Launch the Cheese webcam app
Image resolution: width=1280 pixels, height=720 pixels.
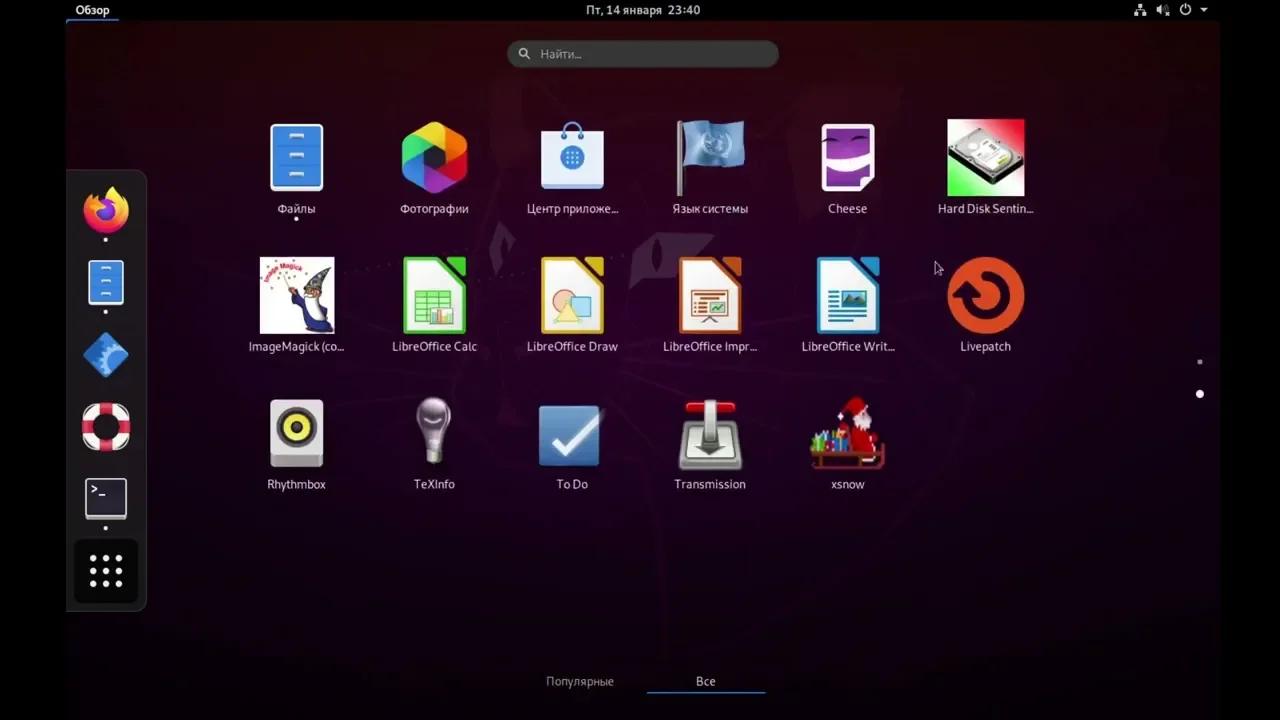[847, 157]
